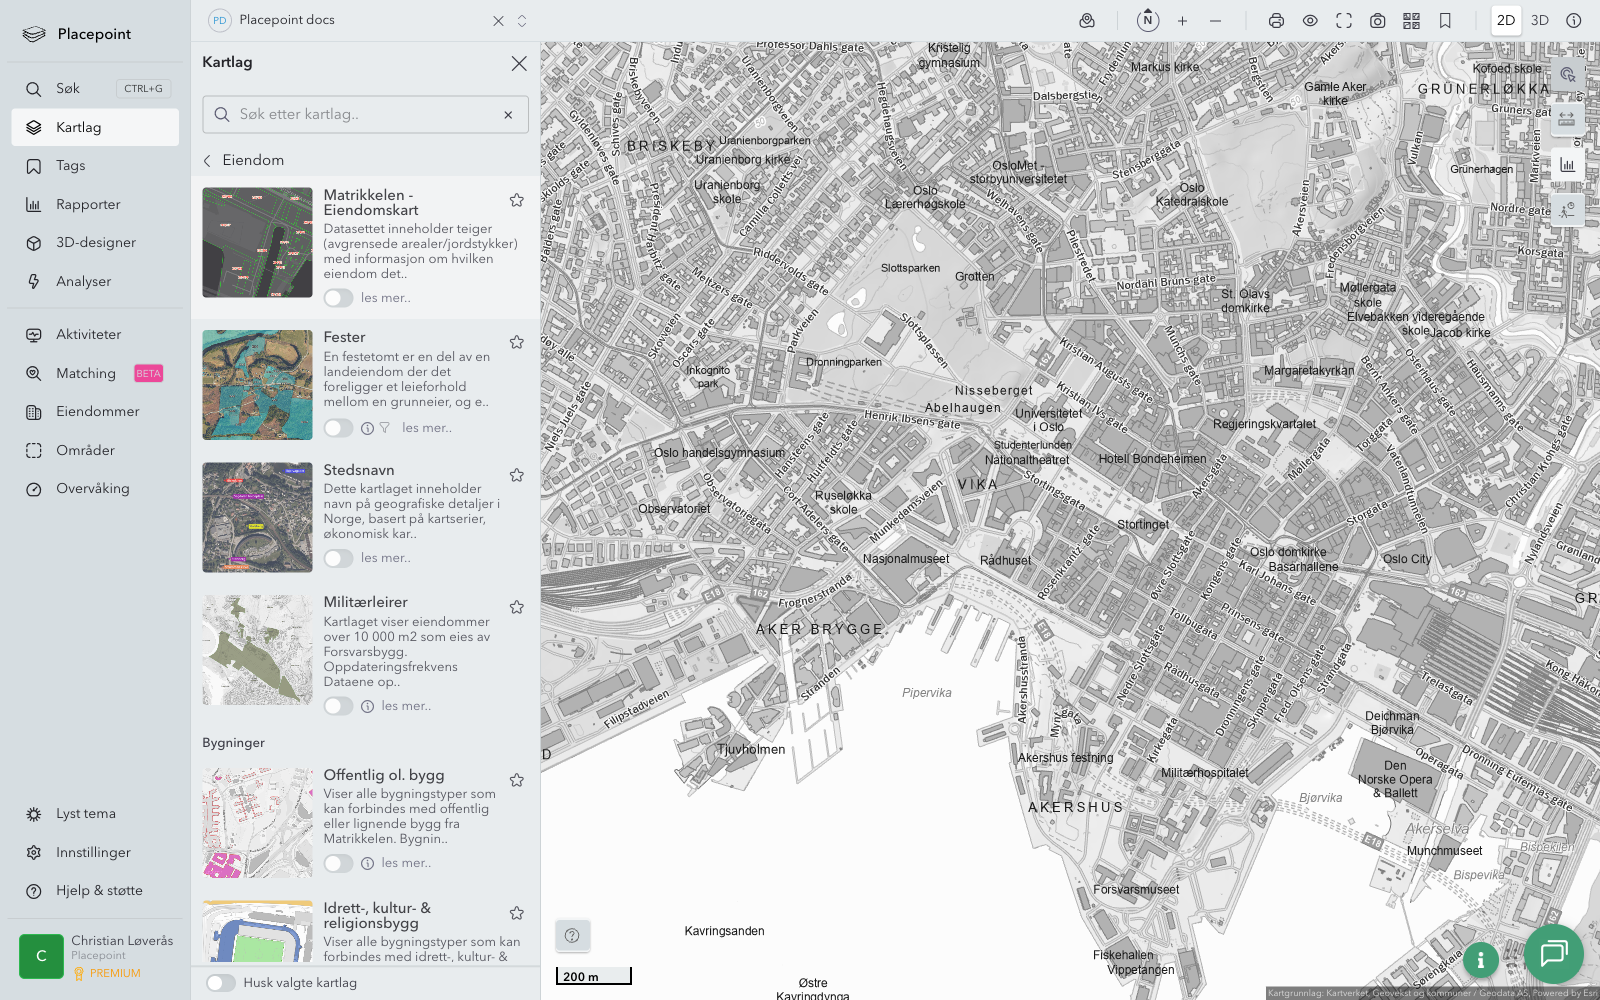The width and height of the screenshot is (1600, 1000).
Task: Open the measure distance tool on map
Action: pyautogui.click(x=1567, y=119)
